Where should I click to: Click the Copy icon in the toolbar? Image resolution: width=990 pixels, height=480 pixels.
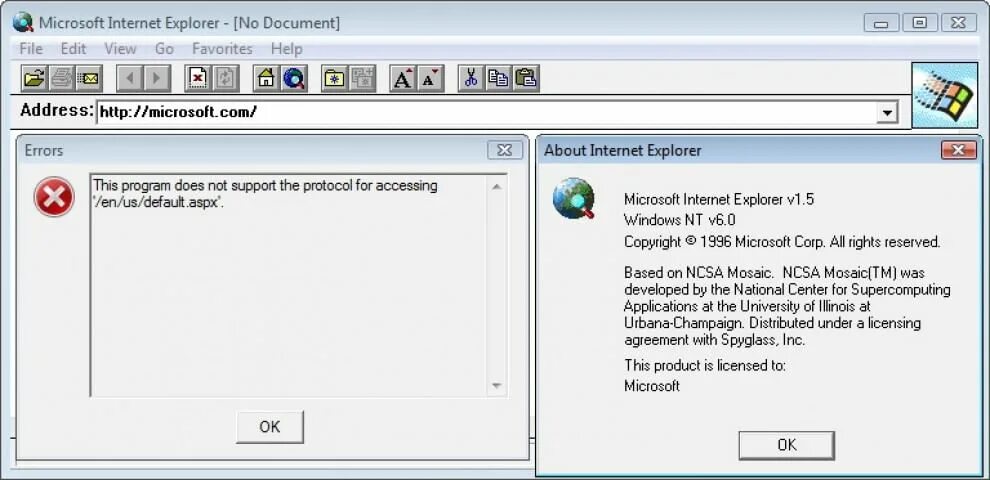(x=498, y=78)
